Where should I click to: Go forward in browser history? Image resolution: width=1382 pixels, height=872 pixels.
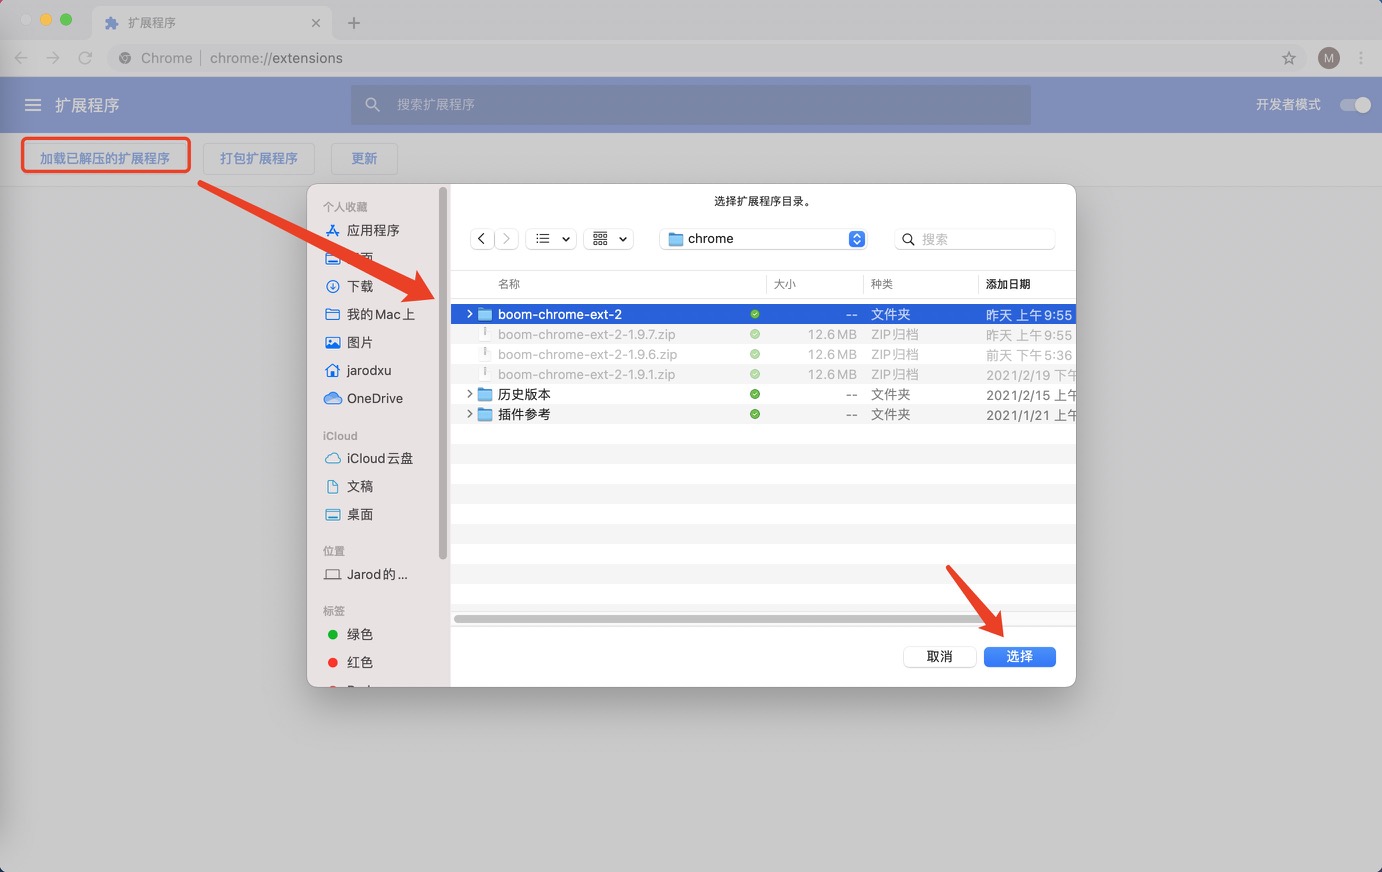[53, 58]
